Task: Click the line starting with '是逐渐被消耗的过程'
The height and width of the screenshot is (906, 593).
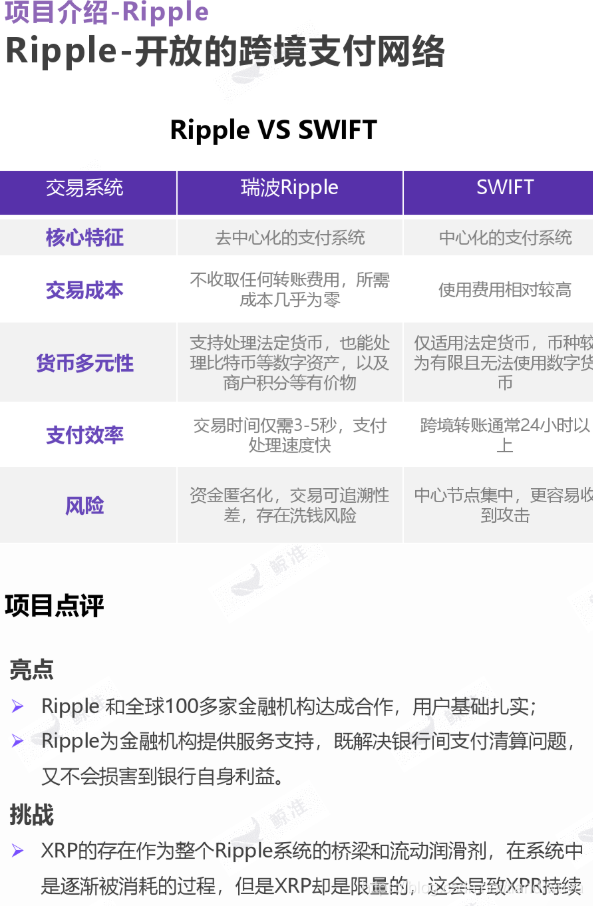Action: pos(312,885)
